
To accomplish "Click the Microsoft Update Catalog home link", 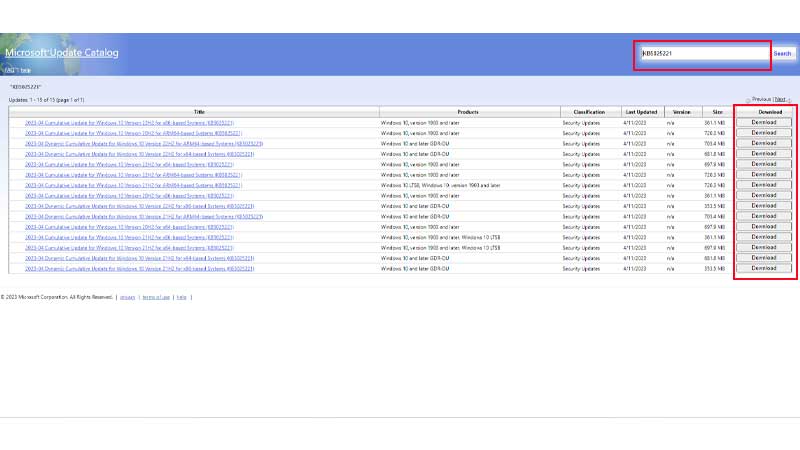I will 62,53.
